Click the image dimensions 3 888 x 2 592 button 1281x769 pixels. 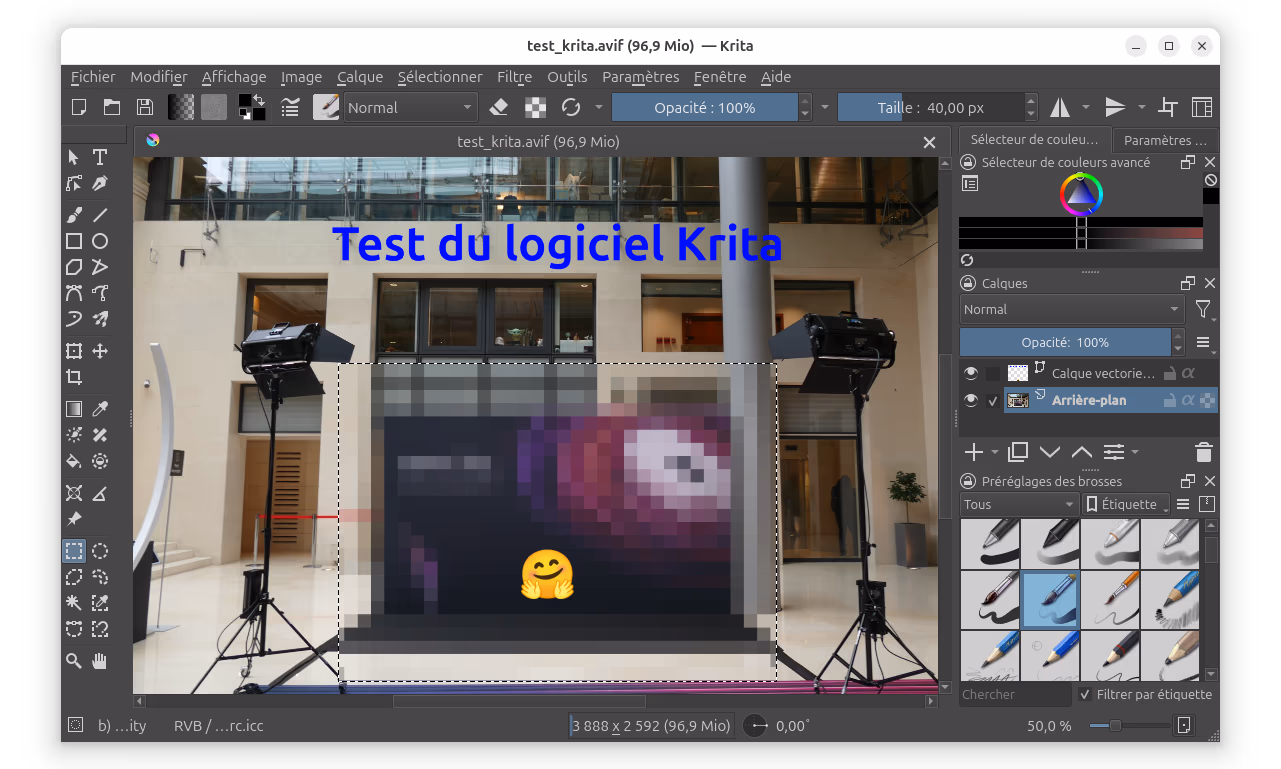pos(651,726)
